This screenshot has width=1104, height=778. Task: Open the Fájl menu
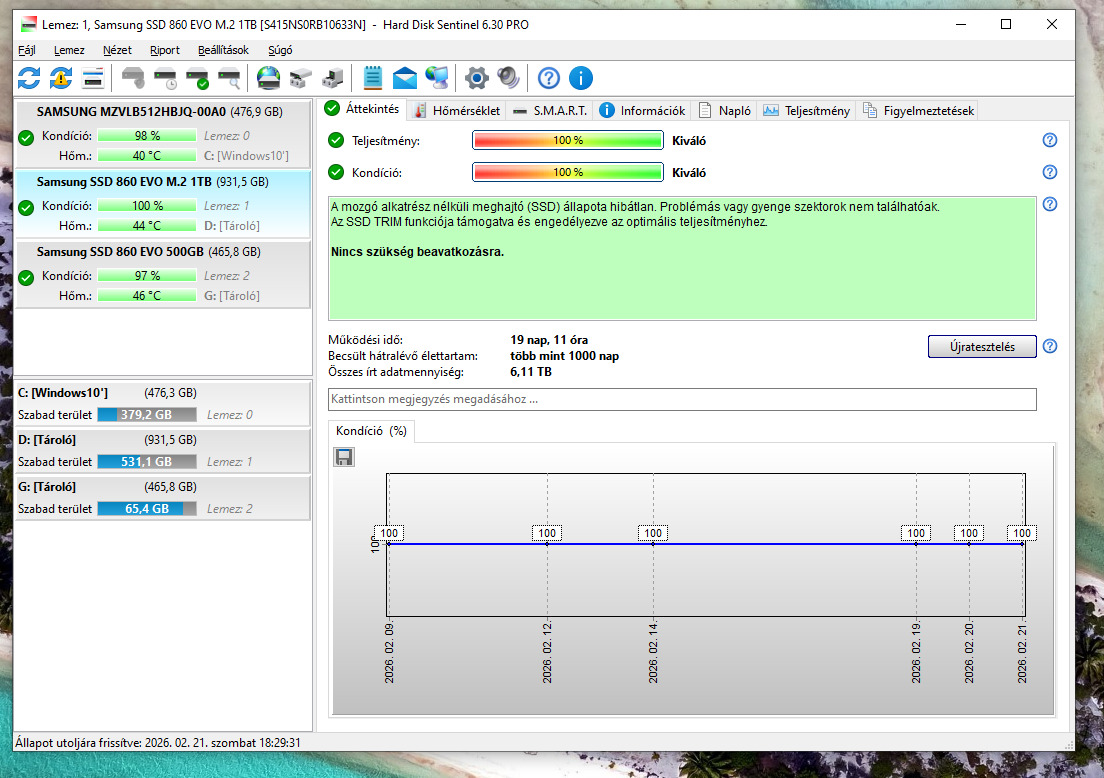click(x=27, y=50)
